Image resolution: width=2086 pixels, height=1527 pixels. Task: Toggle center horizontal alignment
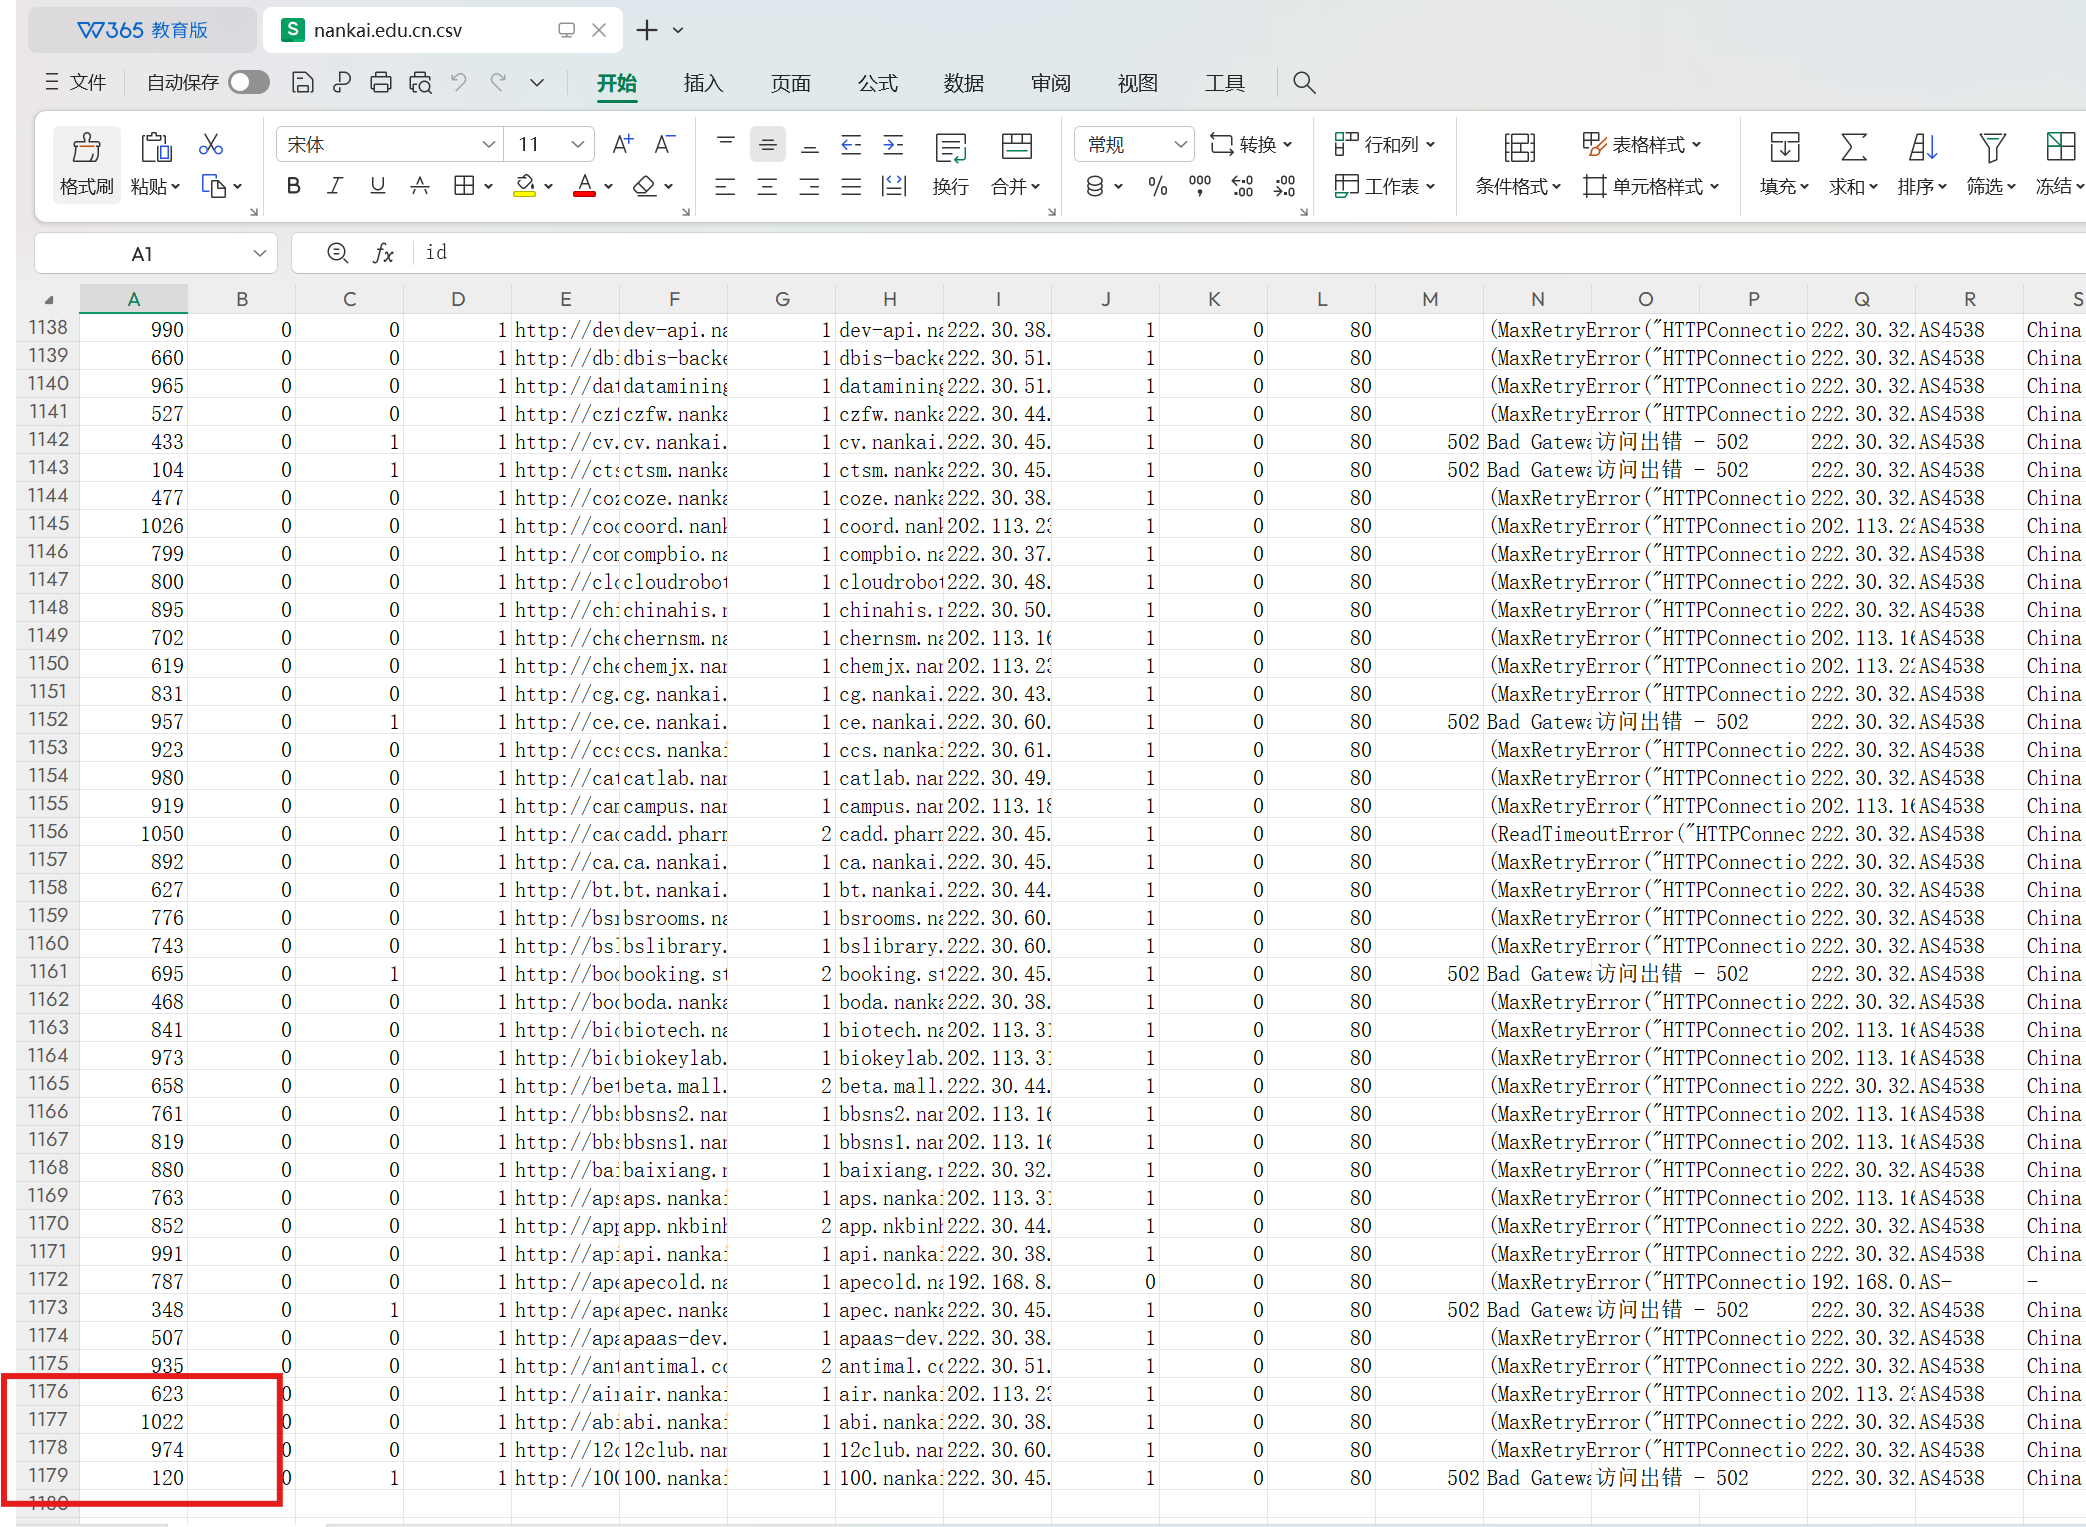[x=767, y=187]
